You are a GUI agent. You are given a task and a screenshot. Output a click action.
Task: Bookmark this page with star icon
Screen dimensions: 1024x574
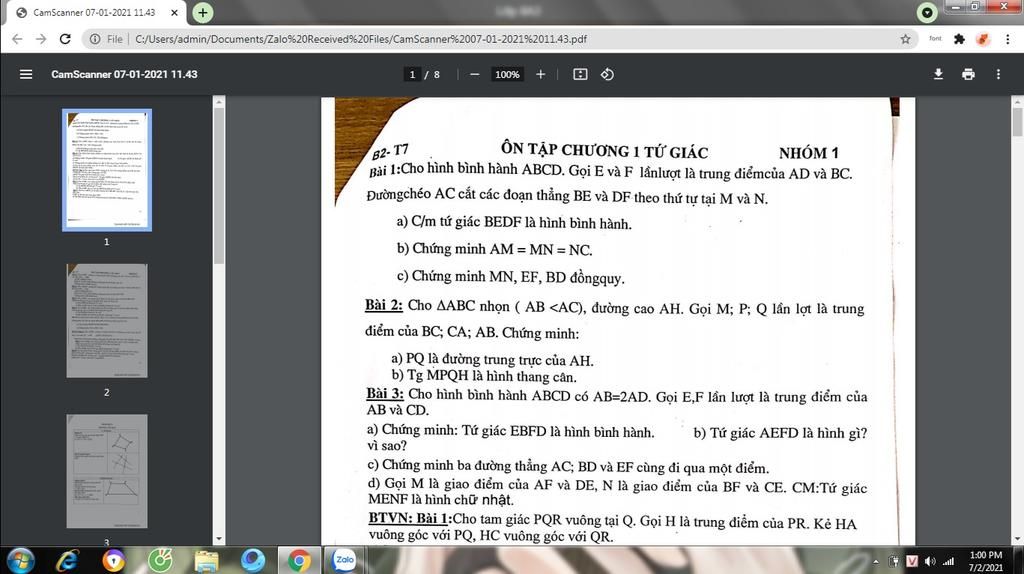click(x=905, y=39)
